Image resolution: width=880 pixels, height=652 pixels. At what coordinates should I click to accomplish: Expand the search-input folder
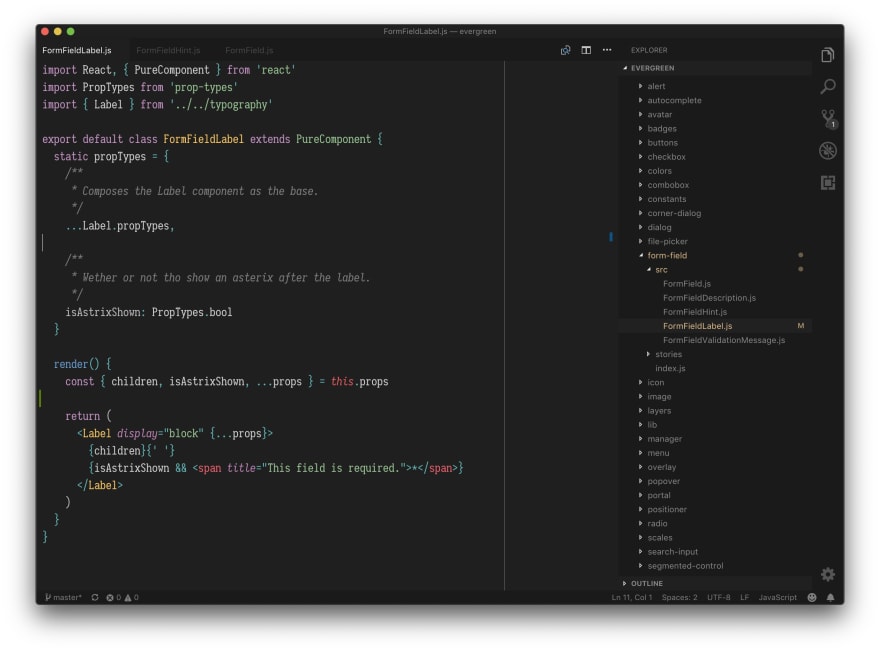click(716, 552)
